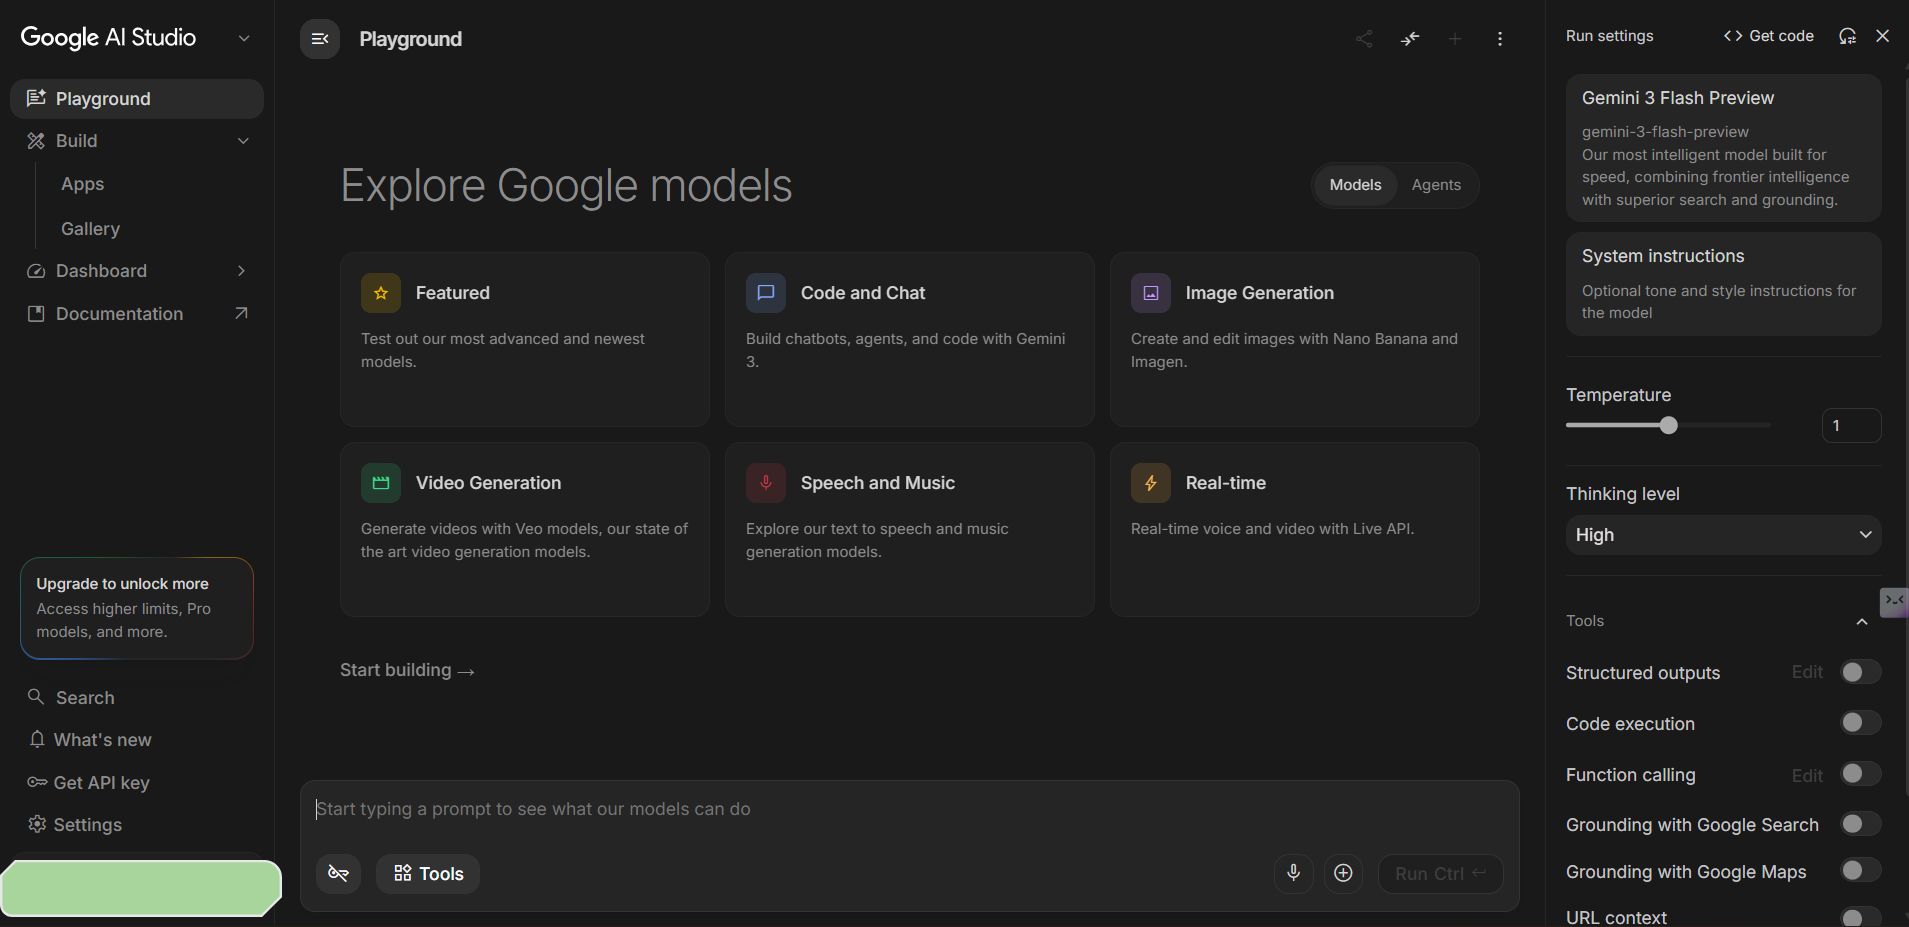Image resolution: width=1909 pixels, height=927 pixels.
Task: Enable the Code execution switch
Action: click(1860, 723)
